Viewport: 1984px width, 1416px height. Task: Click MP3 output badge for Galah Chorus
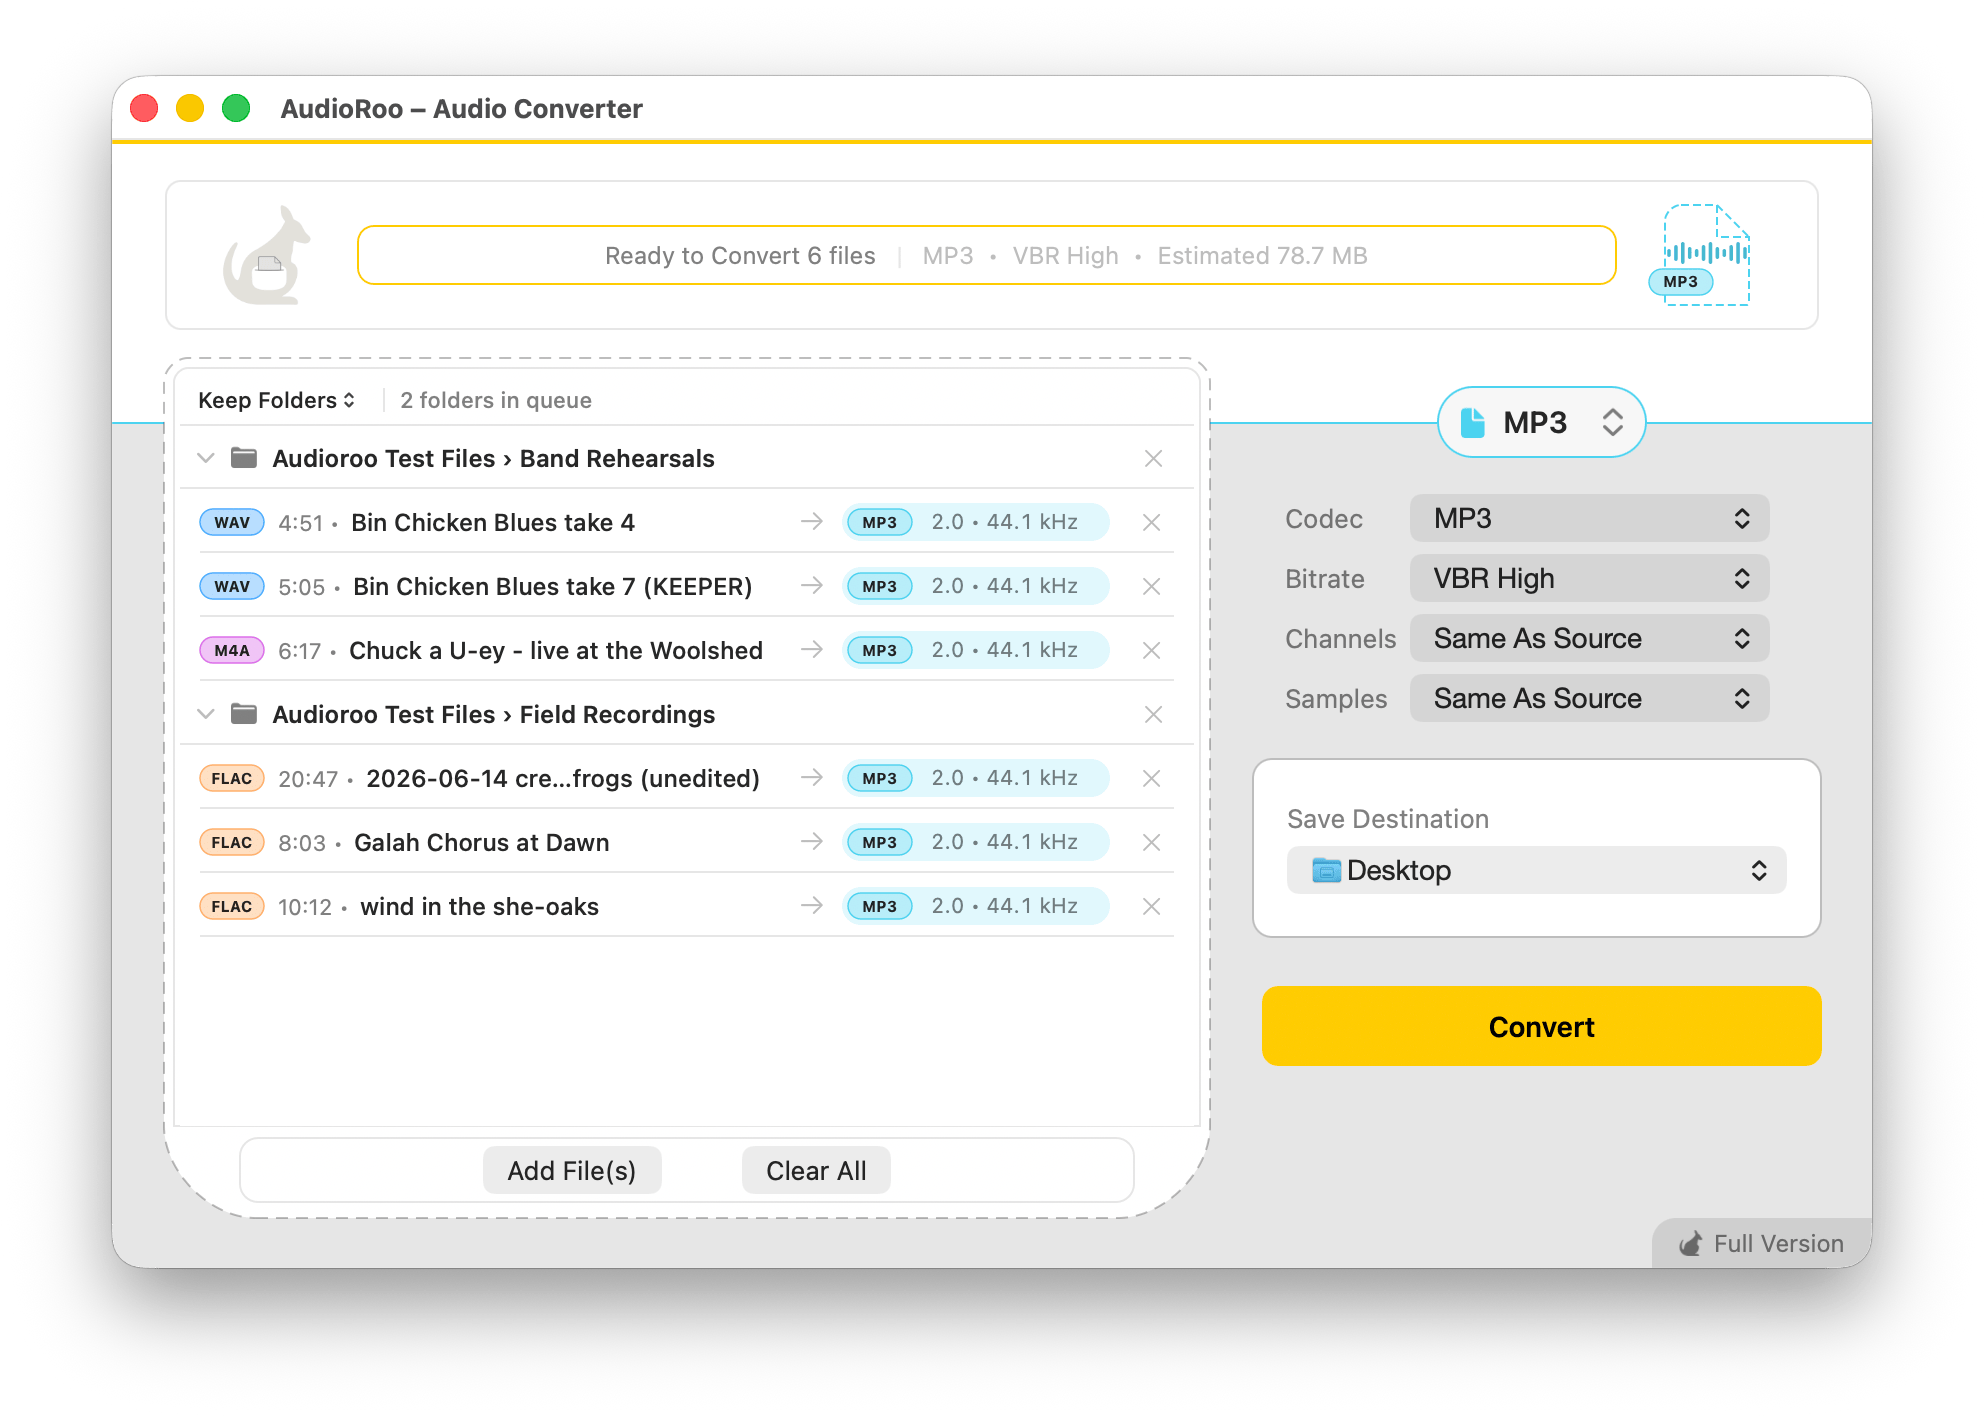879,842
